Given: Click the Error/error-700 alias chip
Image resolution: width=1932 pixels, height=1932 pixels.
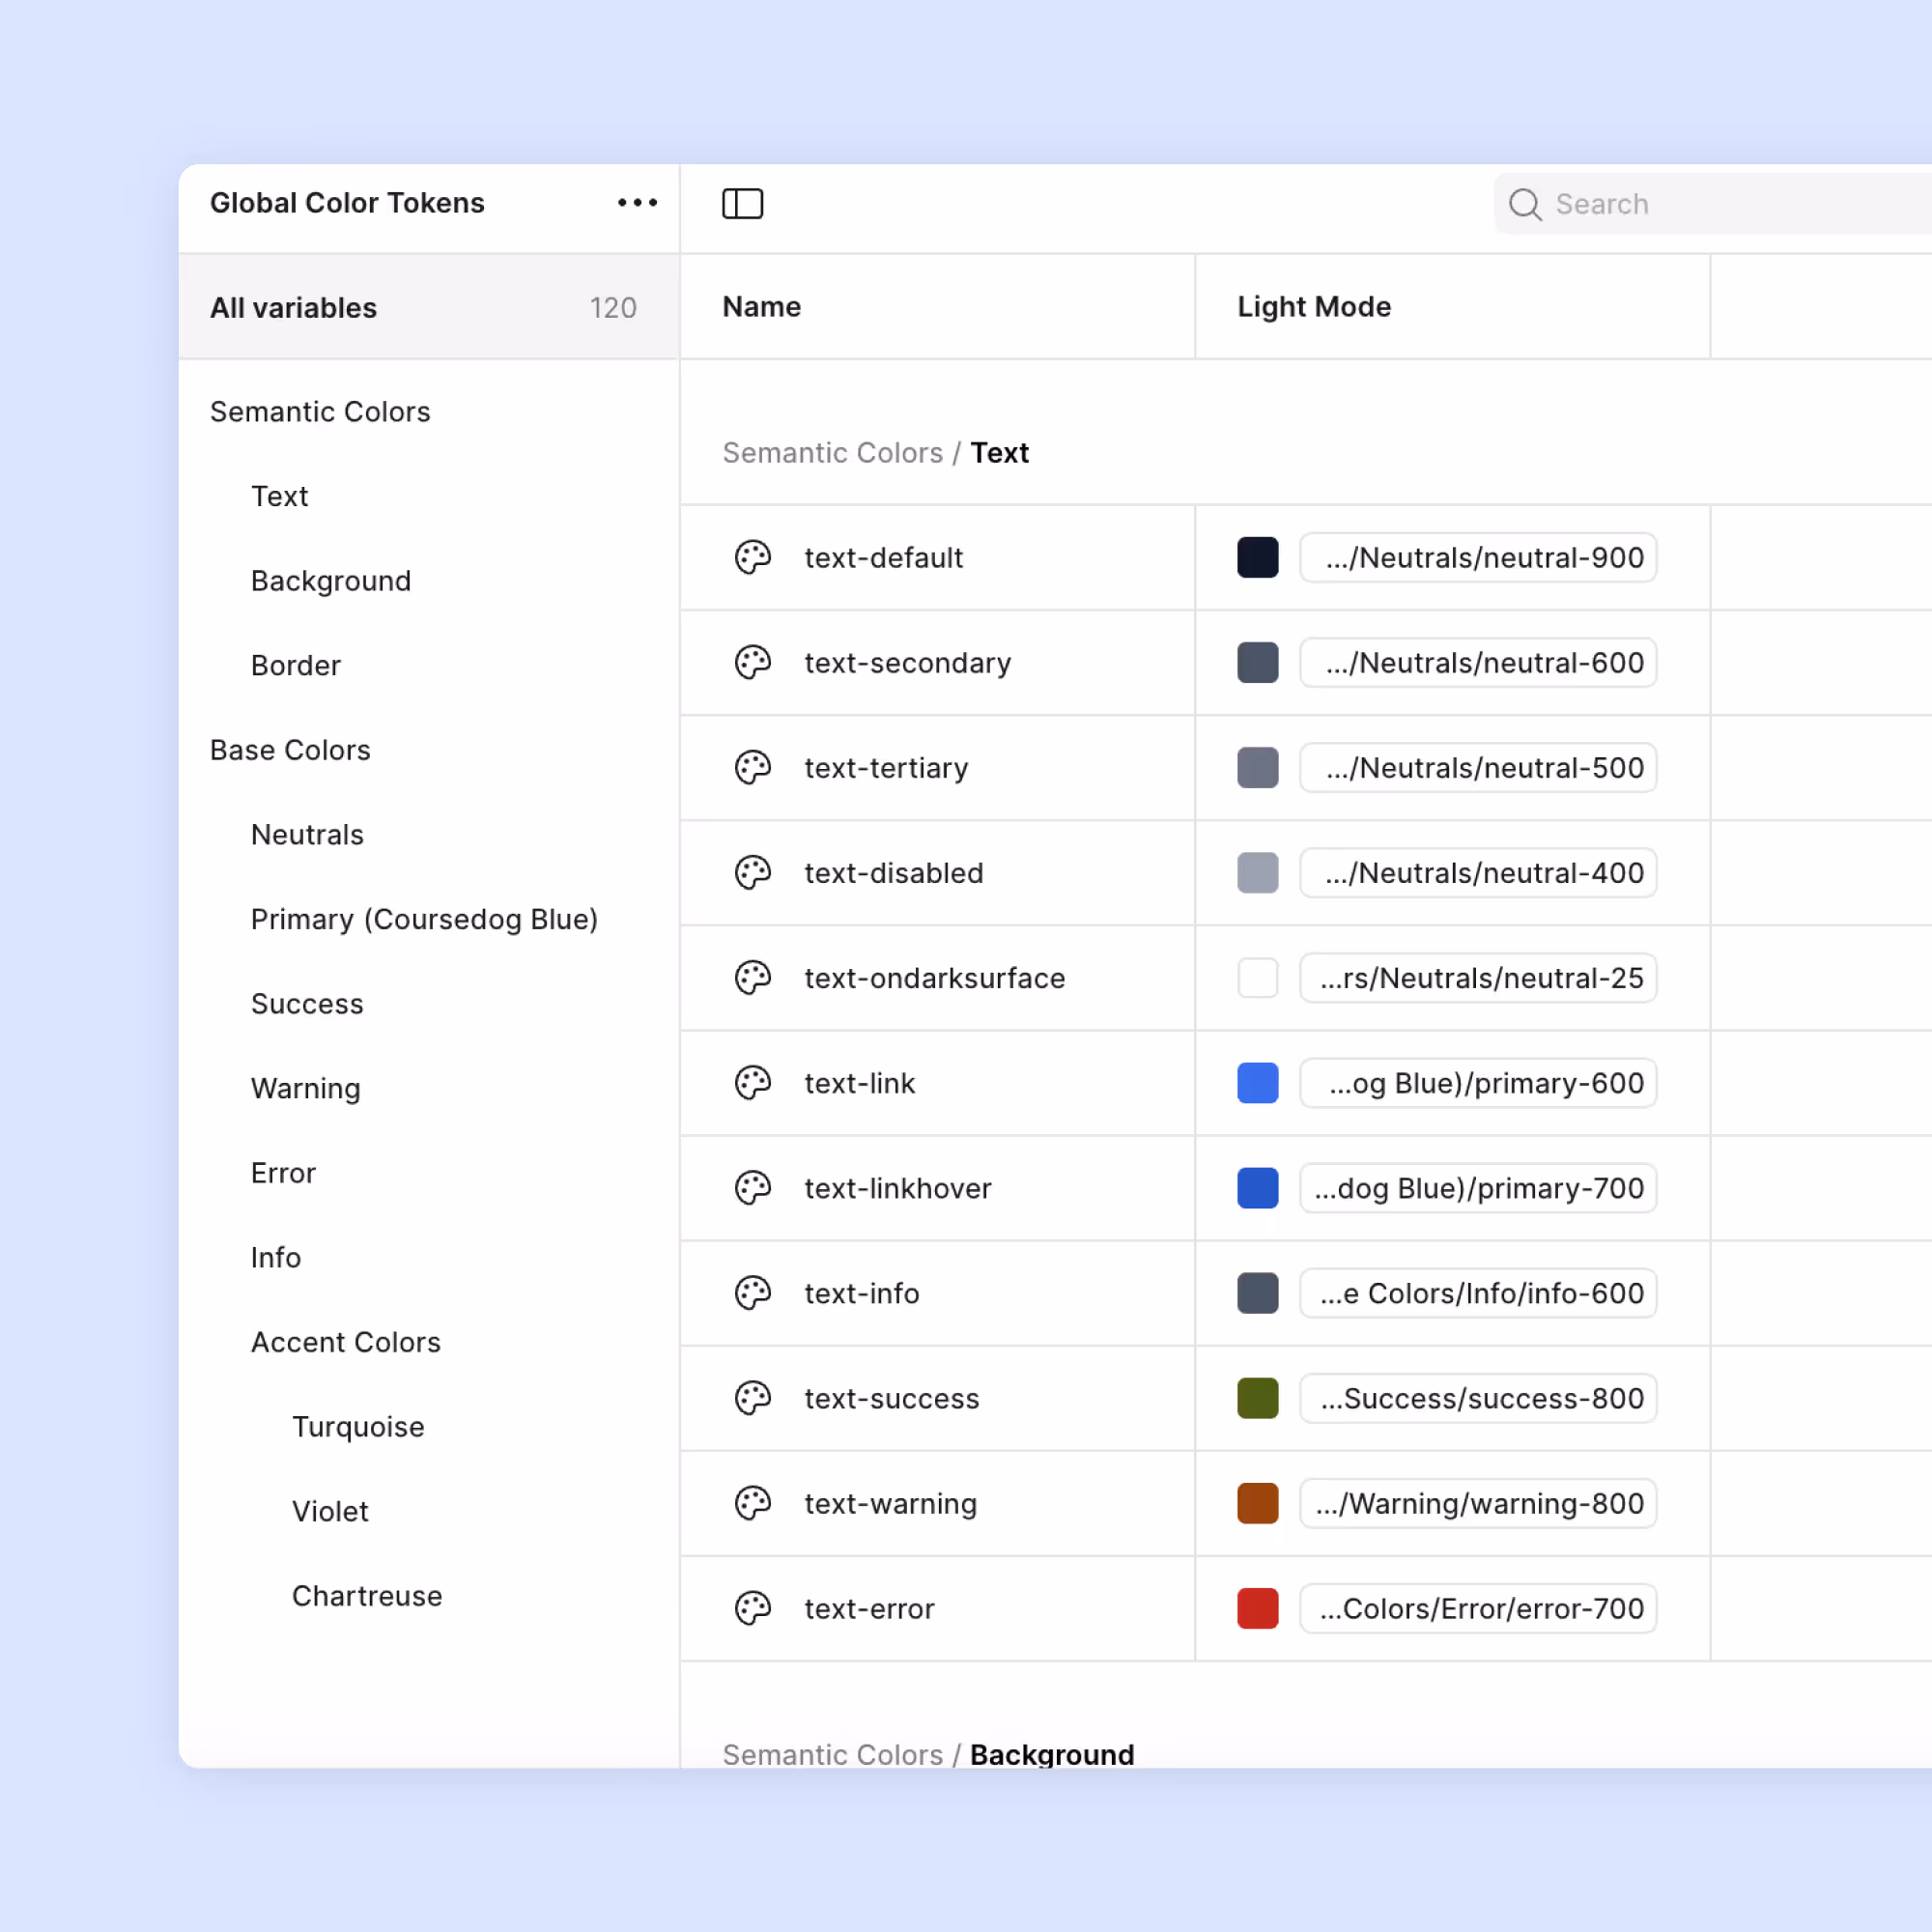Looking at the screenshot, I should pos(1478,1608).
